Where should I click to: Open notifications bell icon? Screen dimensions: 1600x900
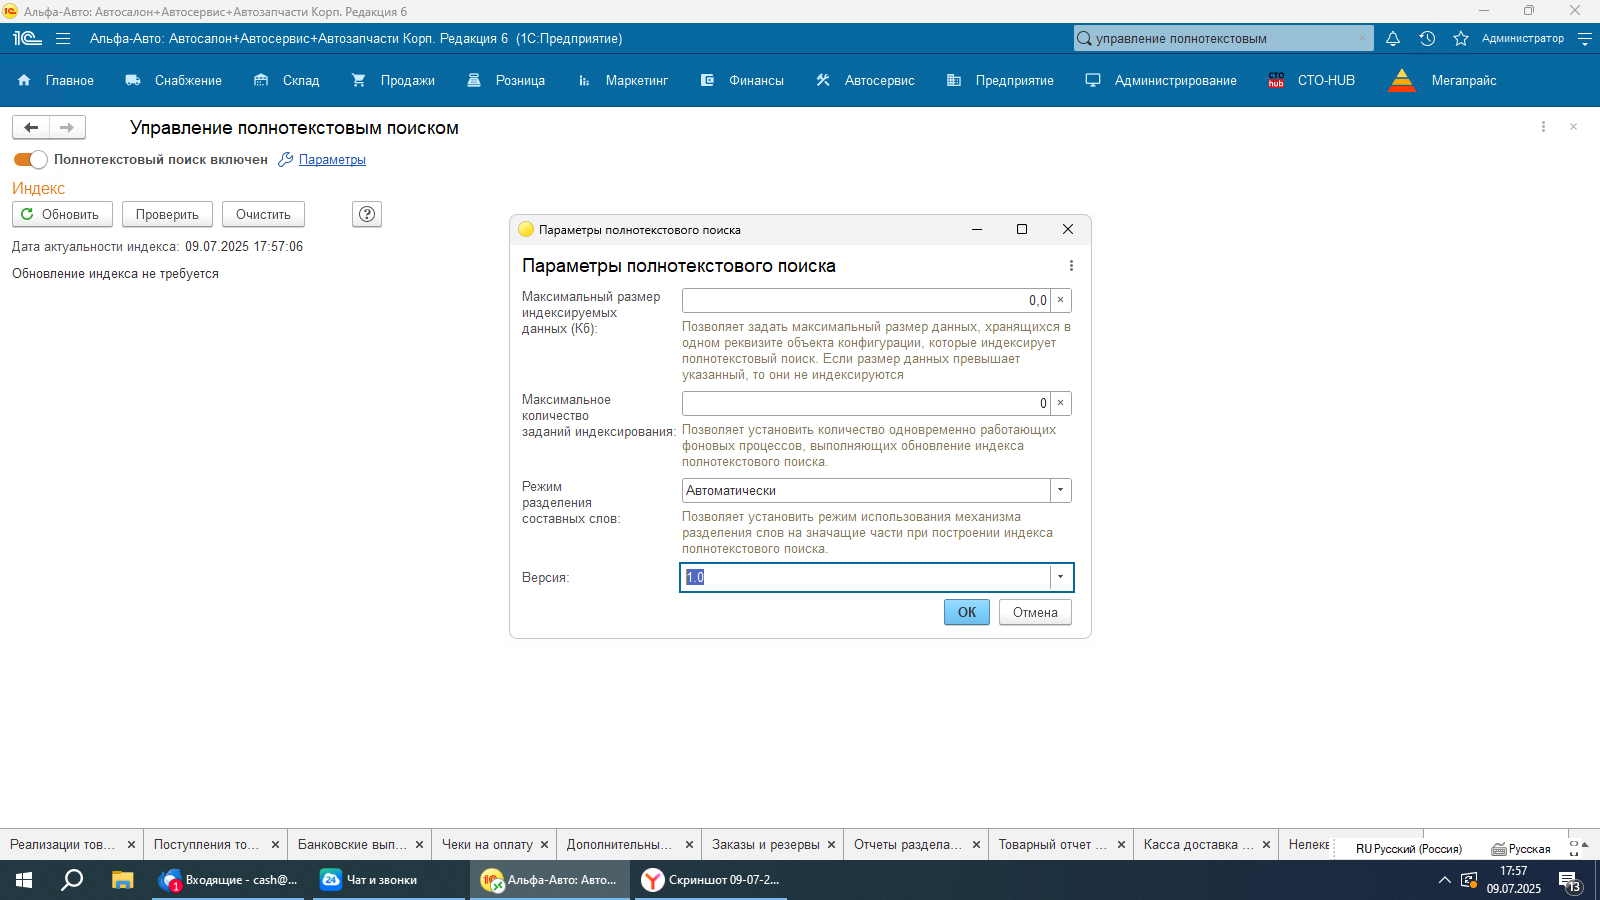click(x=1393, y=38)
